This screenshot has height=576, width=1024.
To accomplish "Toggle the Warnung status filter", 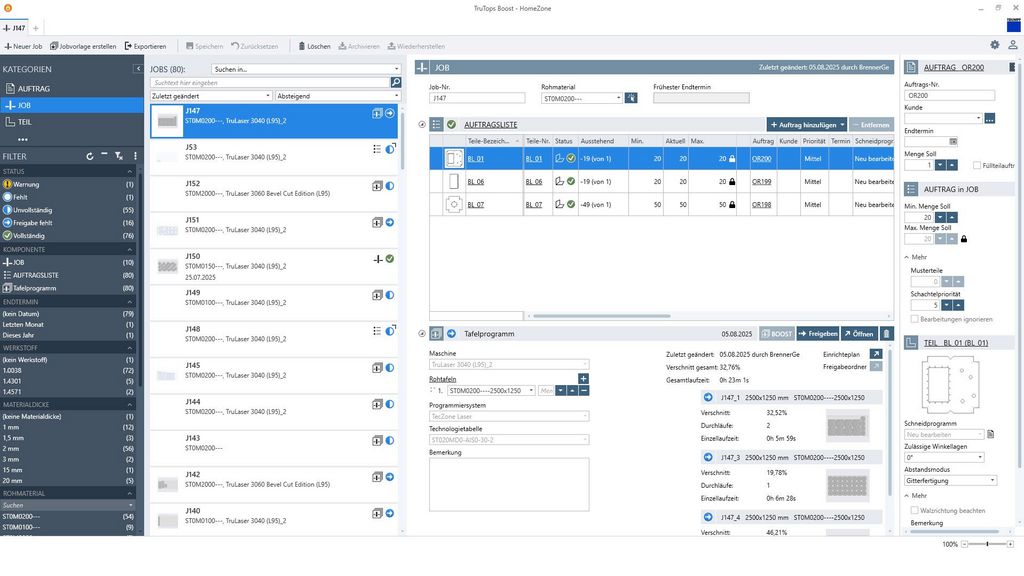I will point(27,185).
